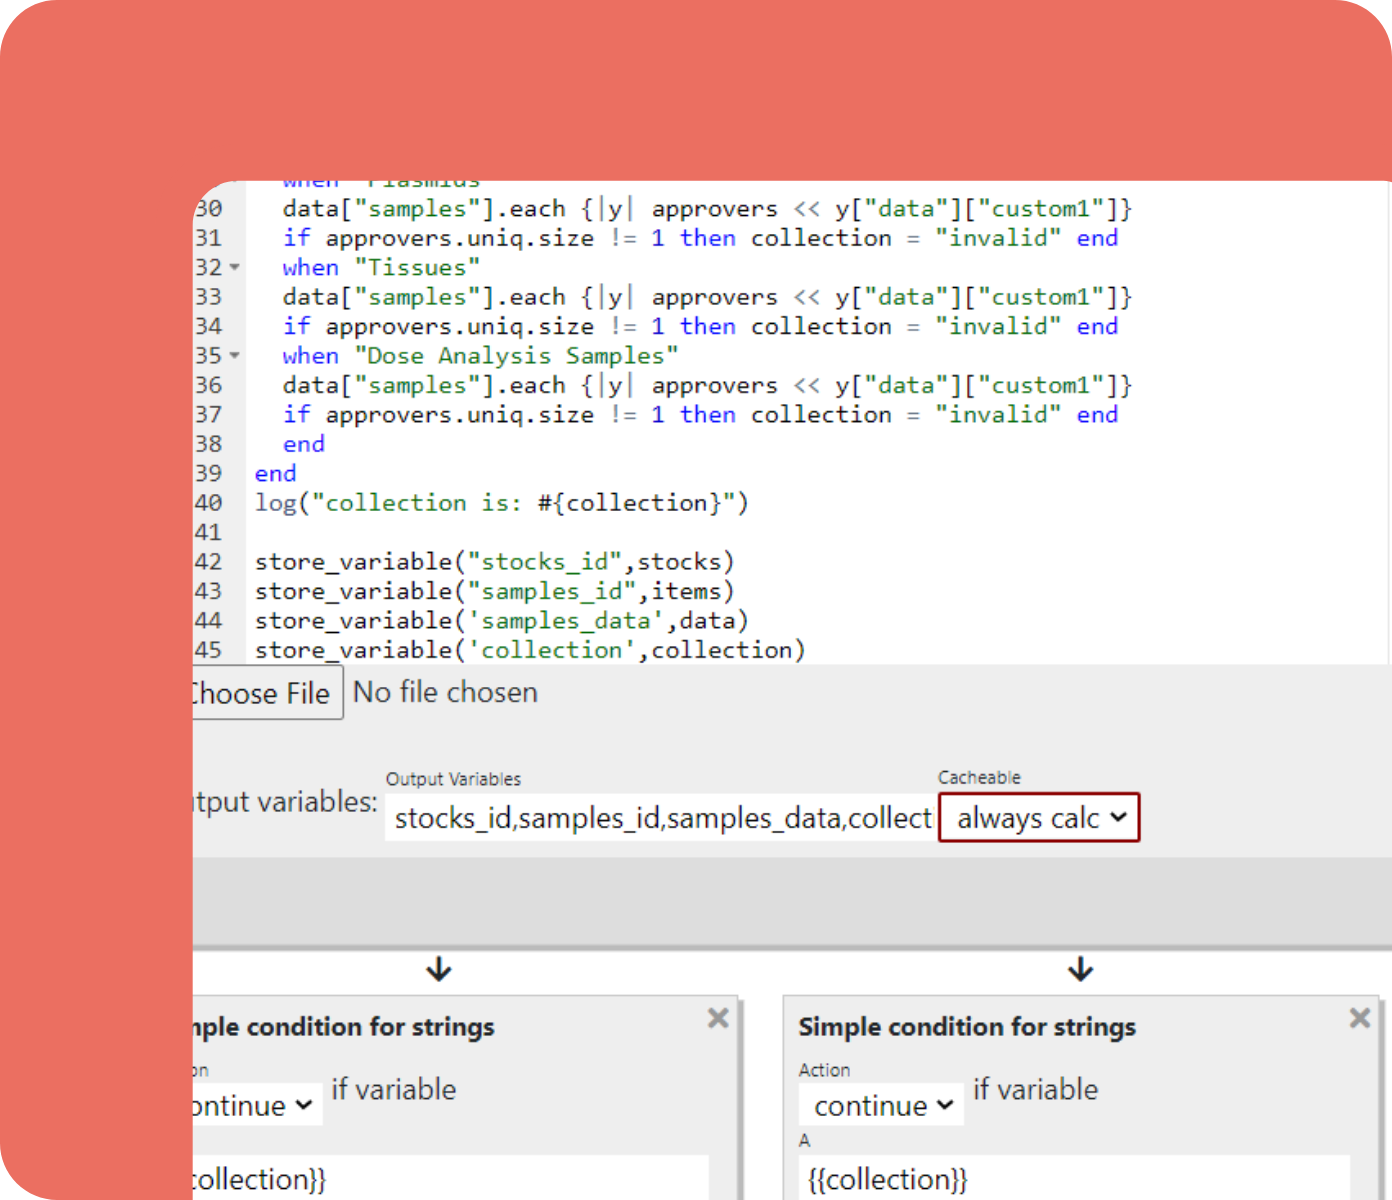This screenshot has width=1392, height=1200.
Task: Collapse the "Tissues" code block expander
Action: [234, 267]
